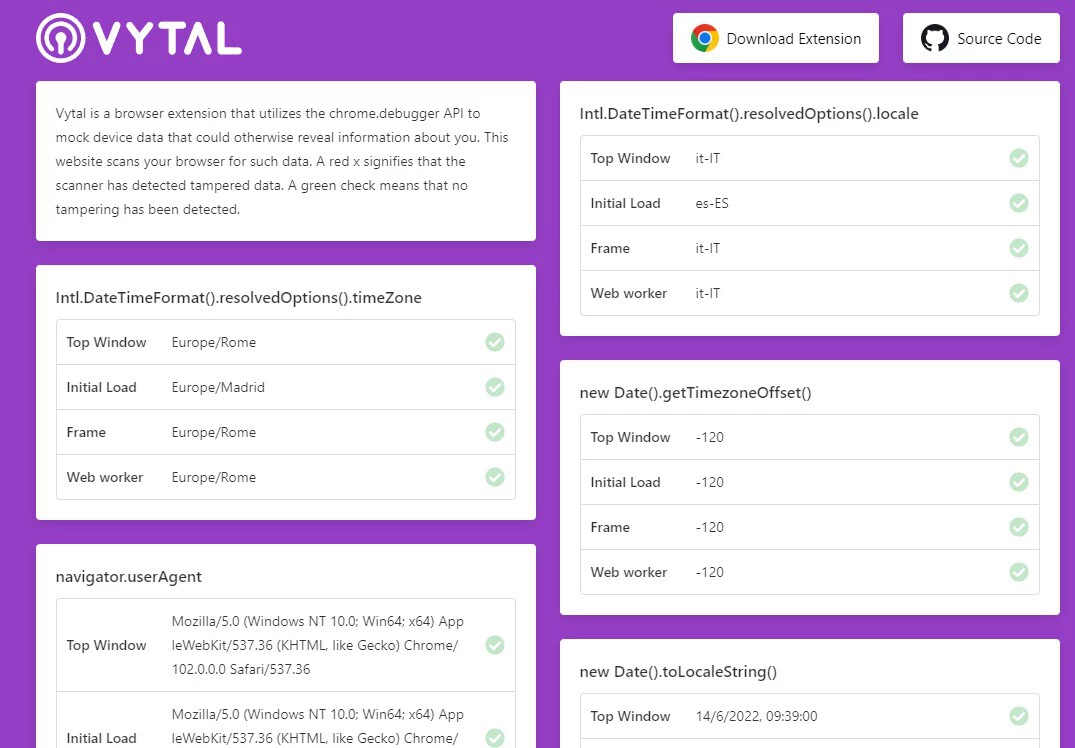
Task: Click the navigator.userAgent section heading
Action: [x=129, y=577]
